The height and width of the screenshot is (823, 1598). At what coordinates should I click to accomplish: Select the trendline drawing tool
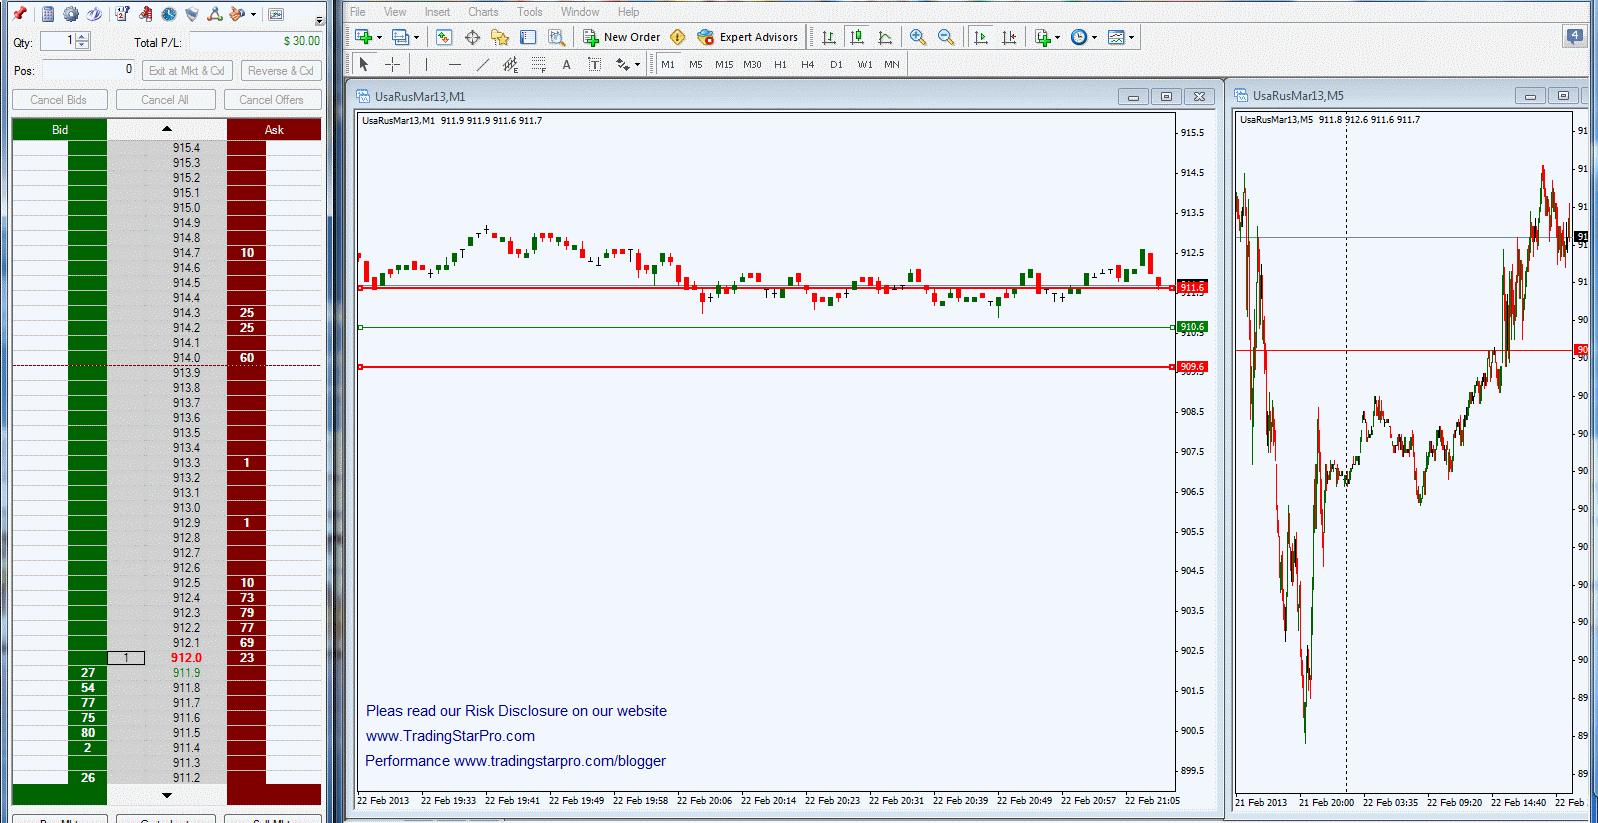[482, 64]
